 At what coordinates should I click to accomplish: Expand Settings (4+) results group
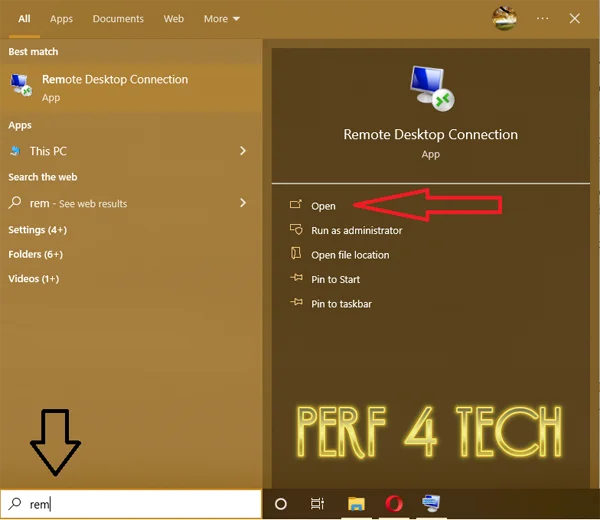(38, 230)
